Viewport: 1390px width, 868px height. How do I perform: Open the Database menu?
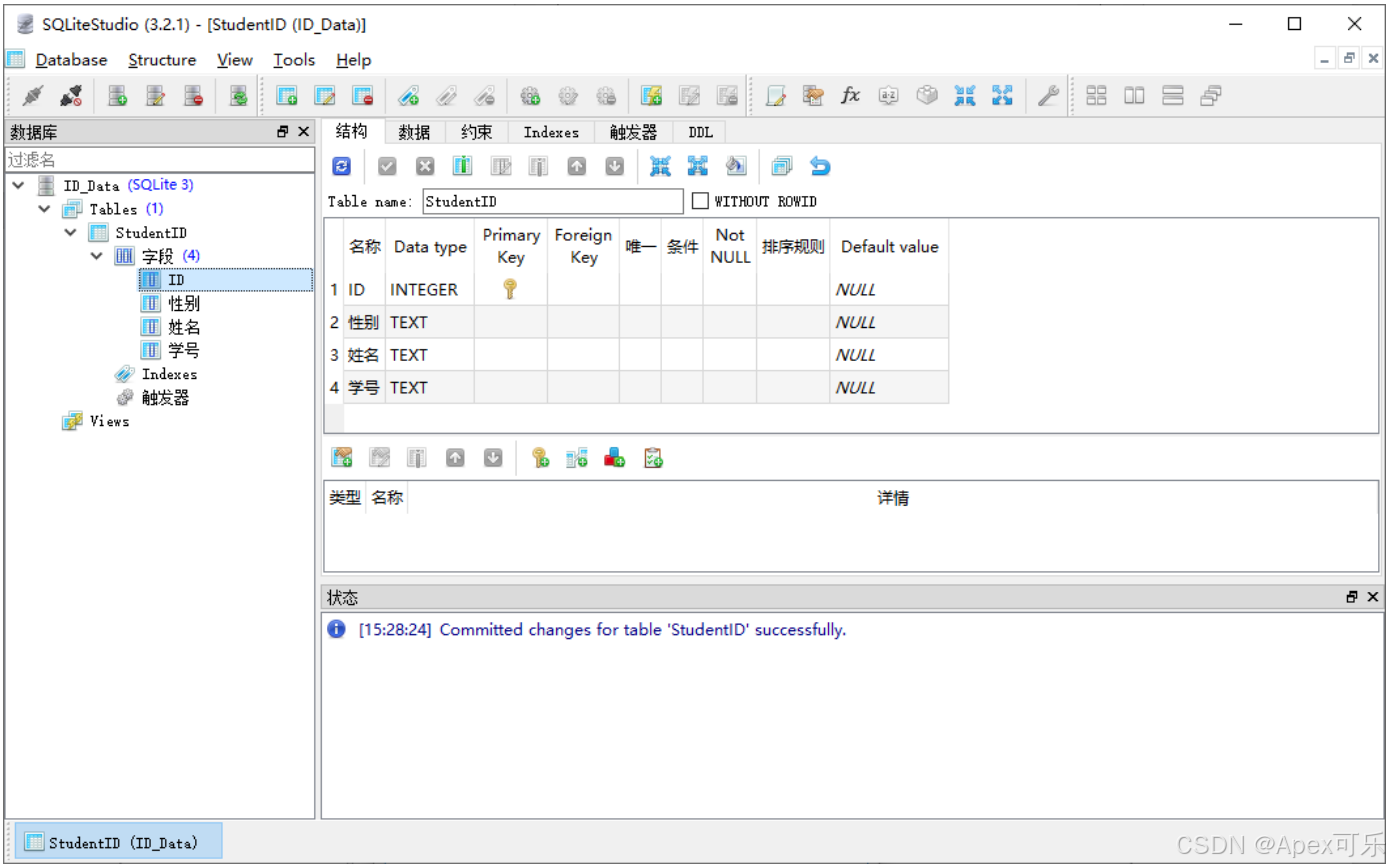coord(71,60)
